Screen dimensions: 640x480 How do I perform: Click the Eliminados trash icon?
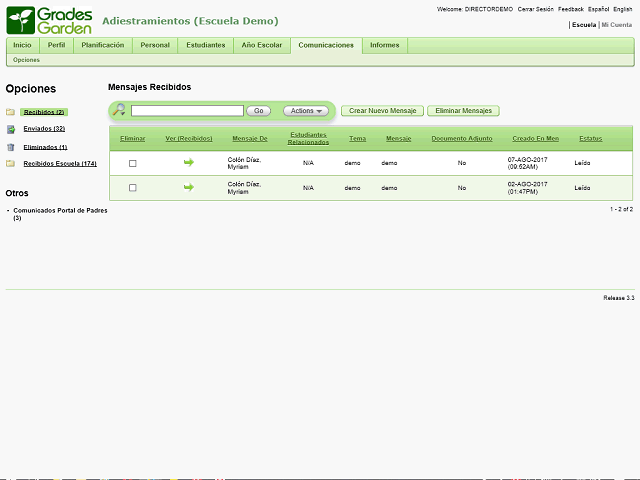pyautogui.click(x=10, y=147)
